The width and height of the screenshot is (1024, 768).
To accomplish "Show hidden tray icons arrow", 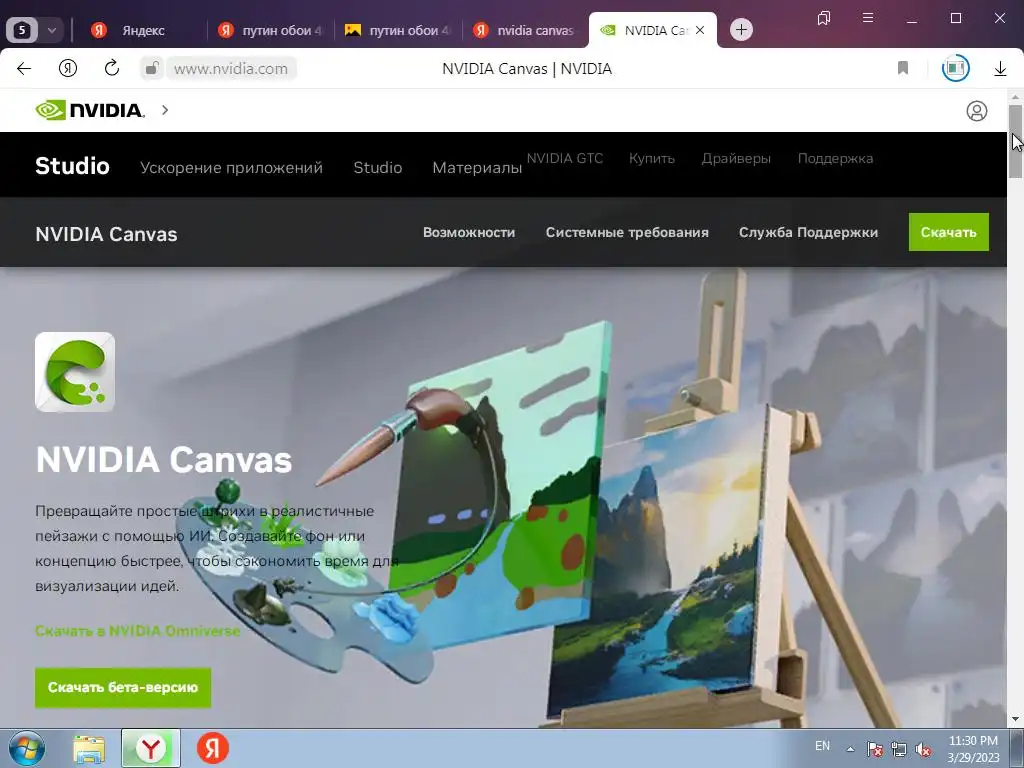I will [850, 749].
